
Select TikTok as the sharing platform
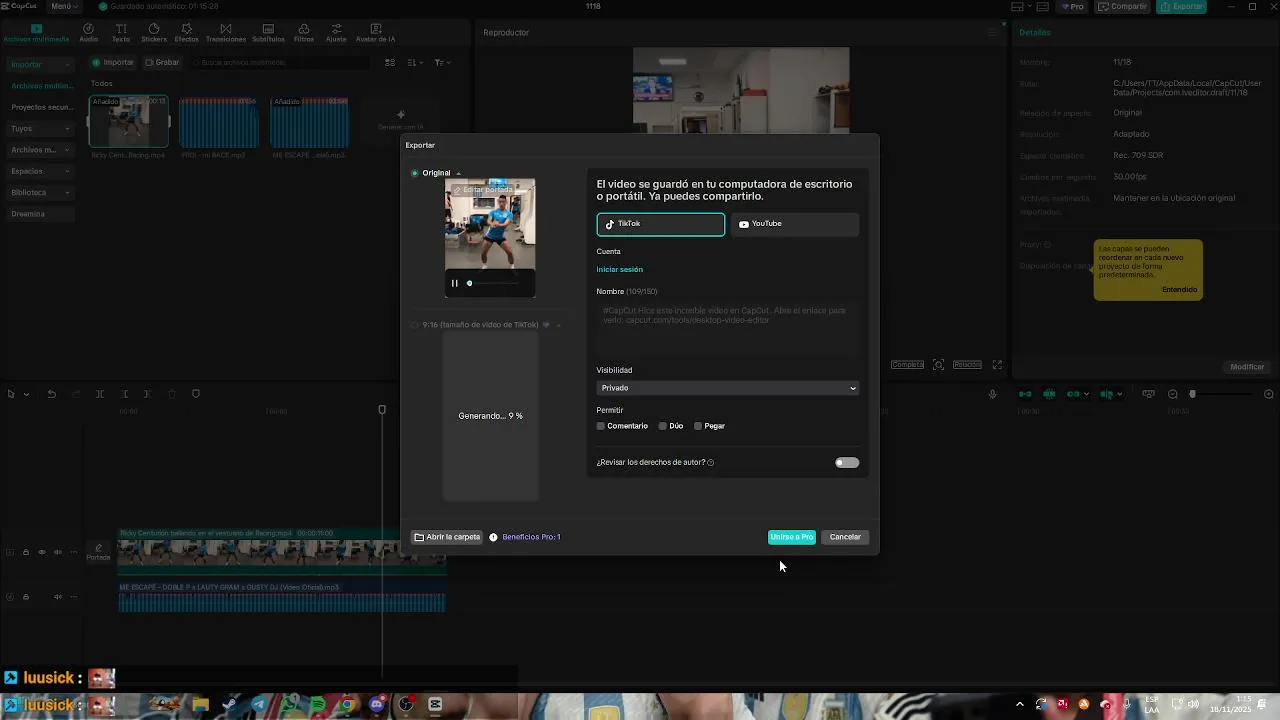(x=660, y=224)
